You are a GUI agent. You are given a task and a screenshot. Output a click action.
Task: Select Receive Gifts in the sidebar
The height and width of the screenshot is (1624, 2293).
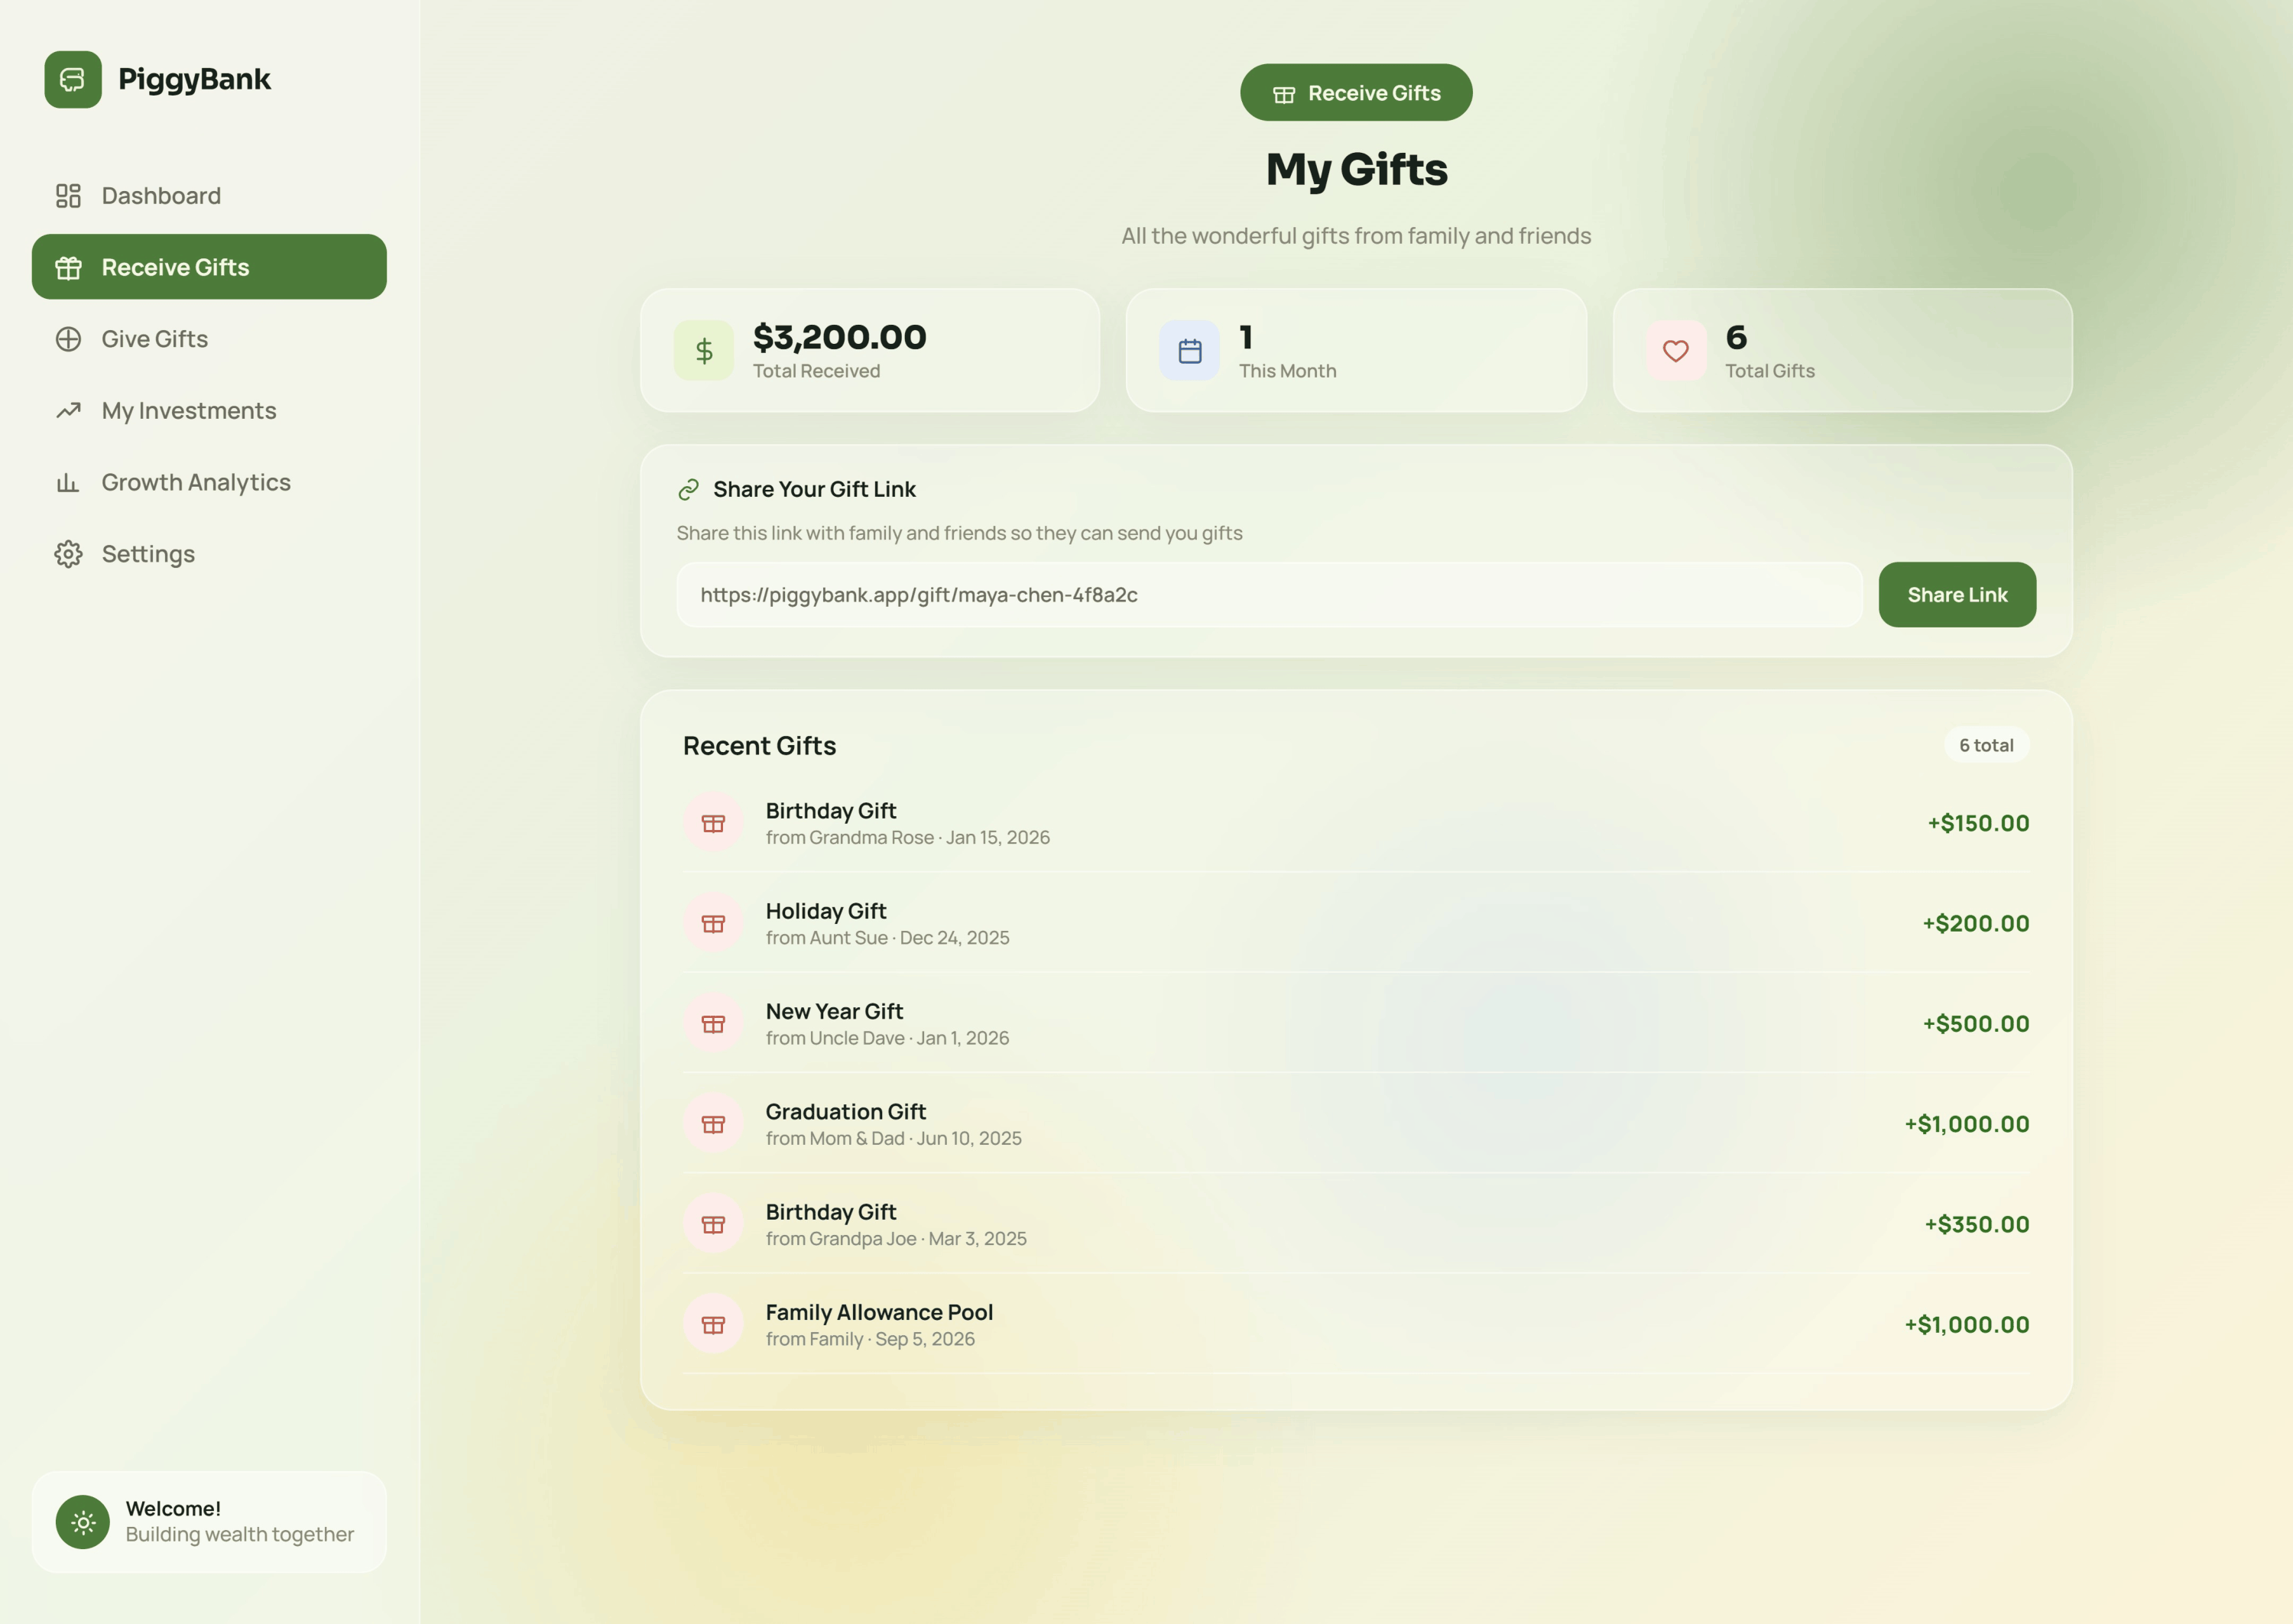(209, 267)
